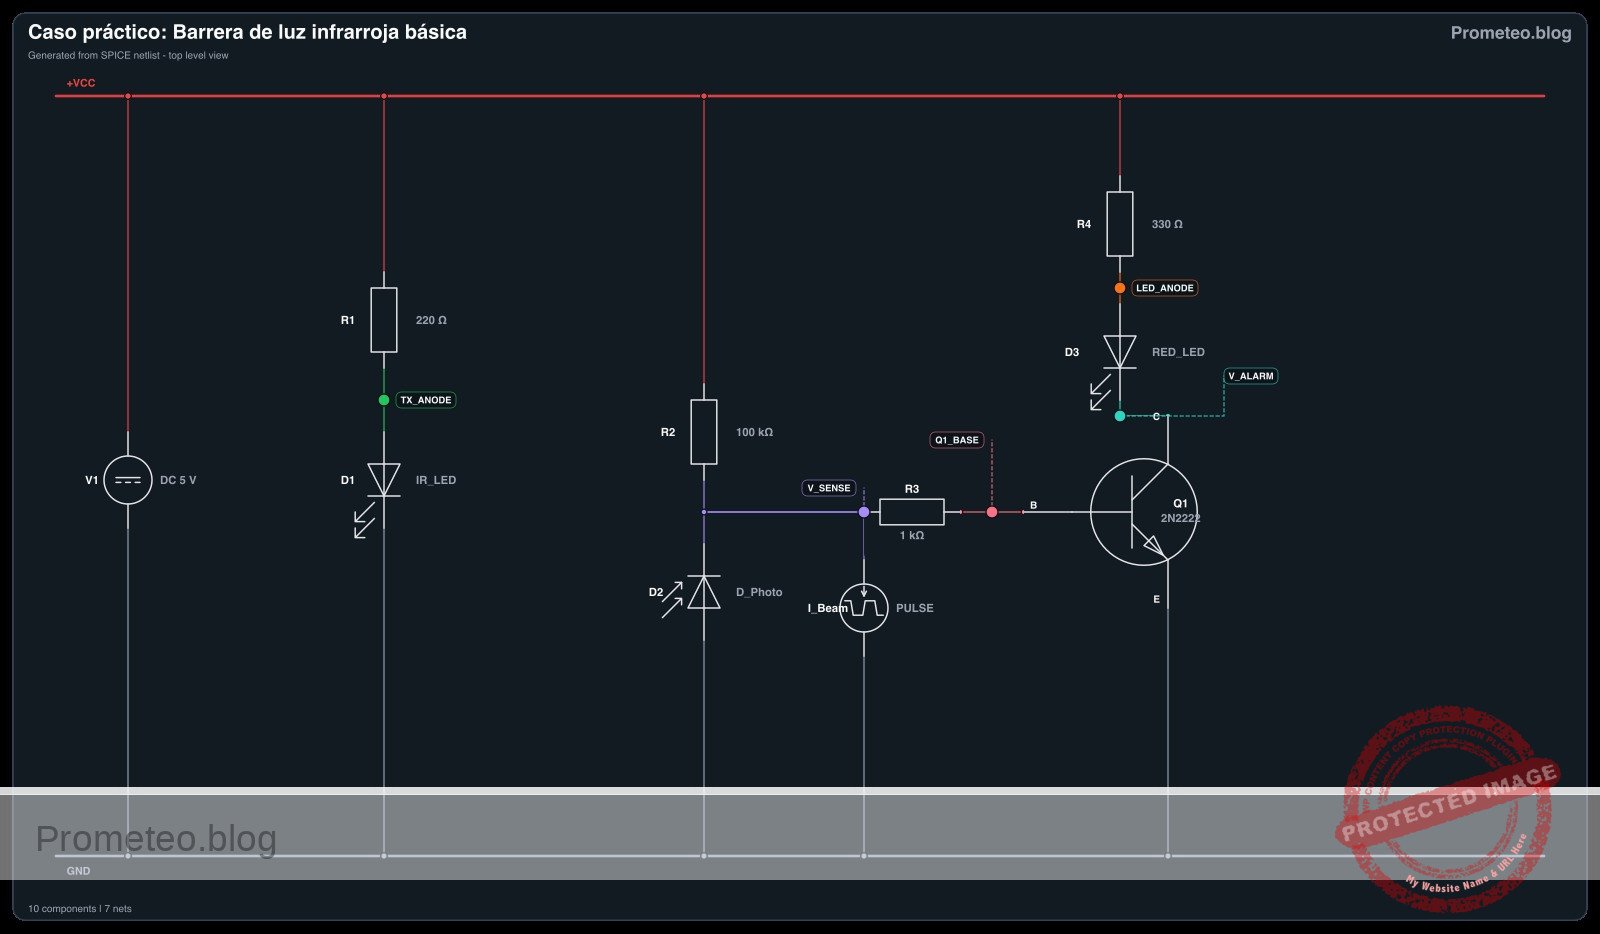Select the R2 resistor symbol
The height and width of the screenshot is (934, 1600).
pos(704,432)
